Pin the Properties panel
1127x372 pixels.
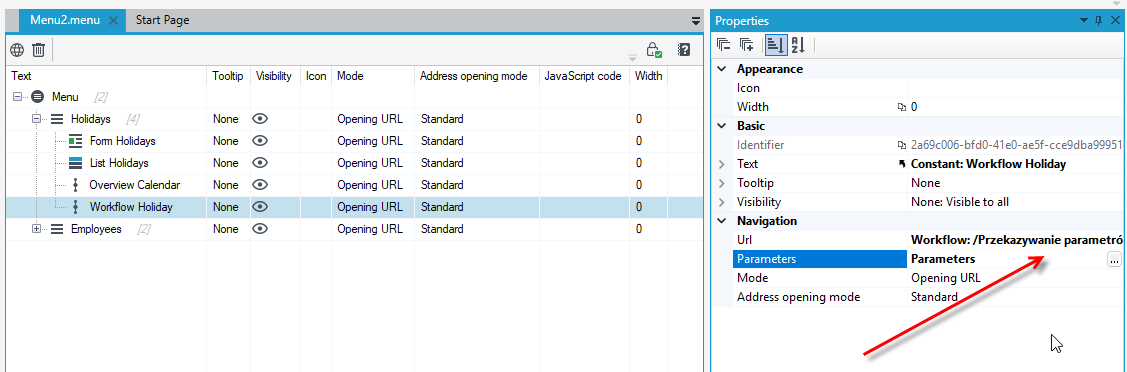click(x=1098, y=21)
